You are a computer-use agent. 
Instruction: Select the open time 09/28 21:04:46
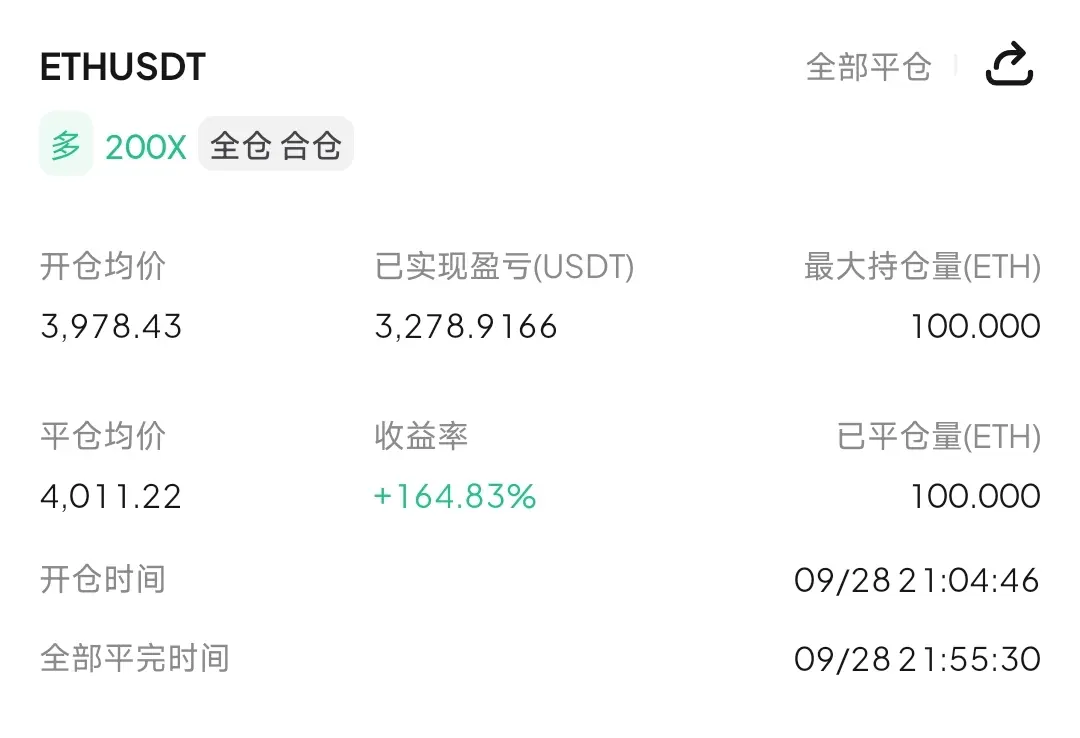pos(917,581)
